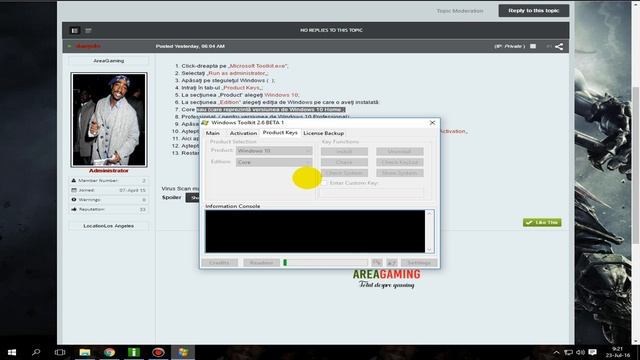Click inside the black Information Console area
The image size is (640, 360).
(x=315, y=231)
